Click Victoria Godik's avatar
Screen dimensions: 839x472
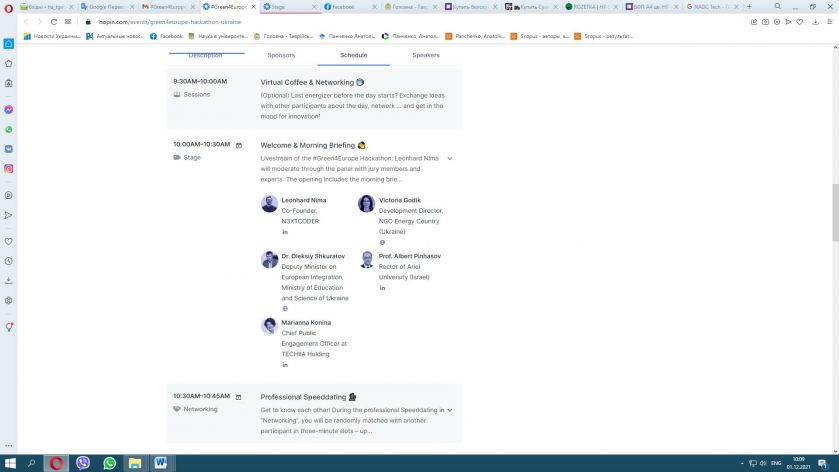point(367,204)
